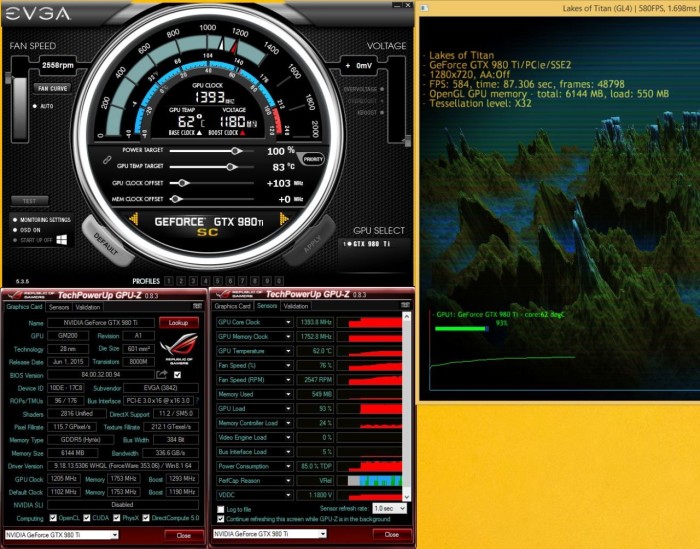The width and height of the screenshot is (700, 549).
Task: Click the camera icon in the GPU-Z Sensors window
Action: pos(405,305)
